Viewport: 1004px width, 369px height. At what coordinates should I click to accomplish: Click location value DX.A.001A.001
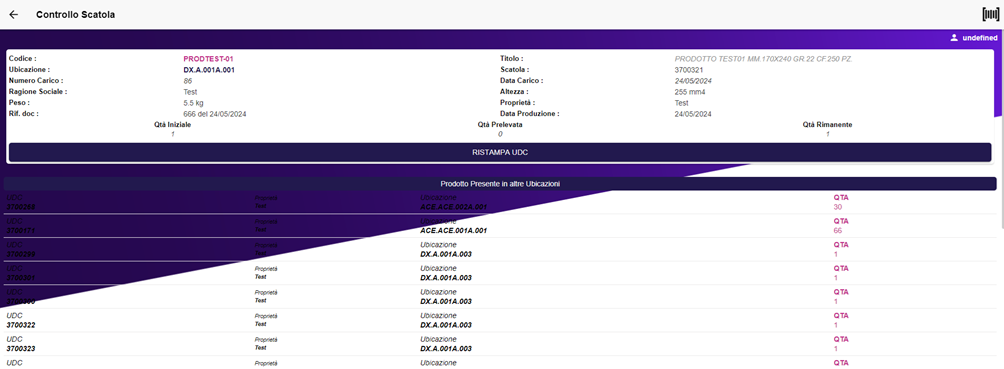coord(209,69)
